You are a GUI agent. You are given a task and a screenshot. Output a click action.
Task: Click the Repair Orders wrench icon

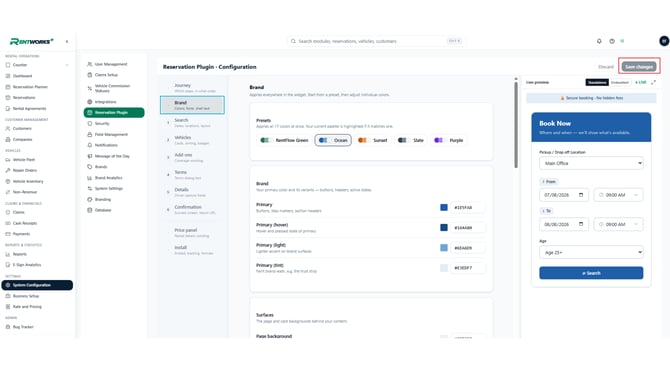(8, 170)
